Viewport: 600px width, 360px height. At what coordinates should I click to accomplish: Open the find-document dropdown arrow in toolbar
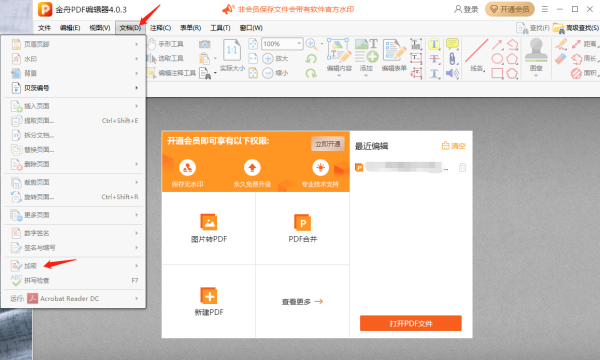coord(215,73)
